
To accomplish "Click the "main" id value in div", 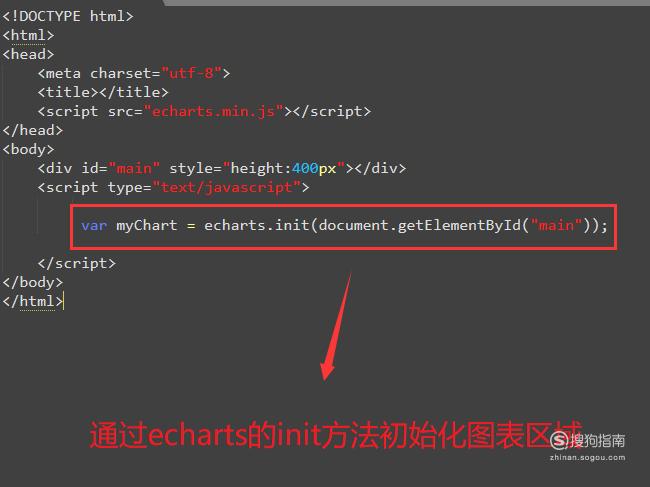I will [134, 168].
